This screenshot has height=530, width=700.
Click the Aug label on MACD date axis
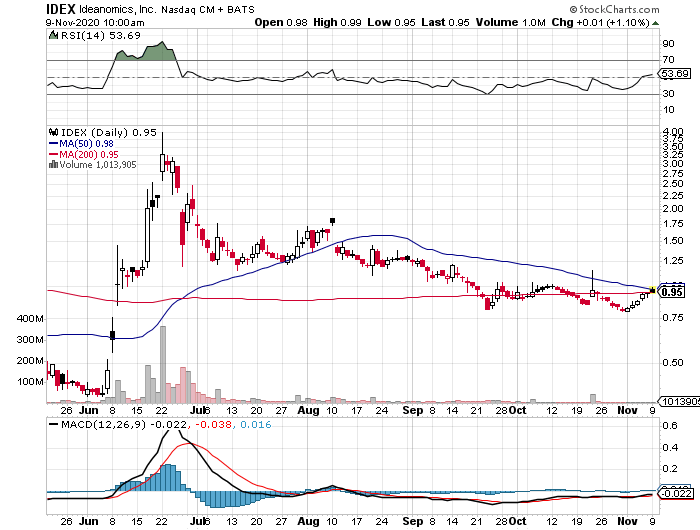pos(308,521)
